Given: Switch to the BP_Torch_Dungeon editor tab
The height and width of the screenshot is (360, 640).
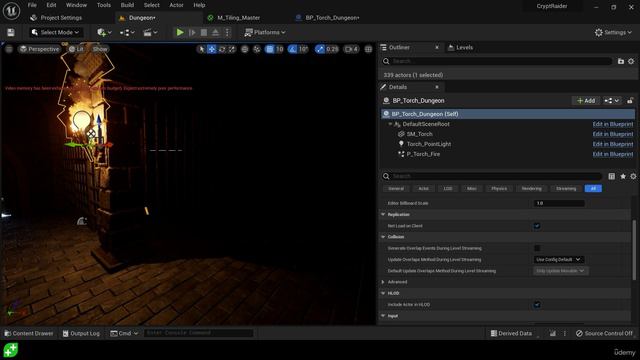Looking at the screenshot, I should click(x=332, y=18).
